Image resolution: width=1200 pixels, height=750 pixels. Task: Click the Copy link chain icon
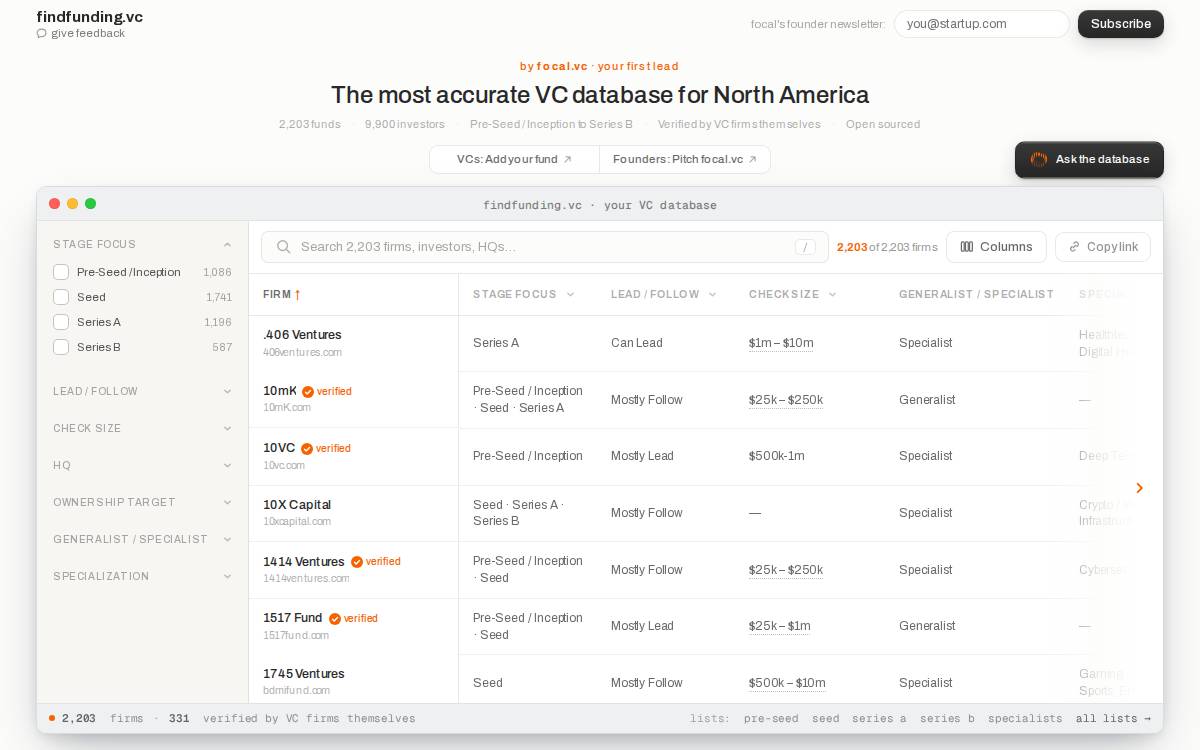1074,247
